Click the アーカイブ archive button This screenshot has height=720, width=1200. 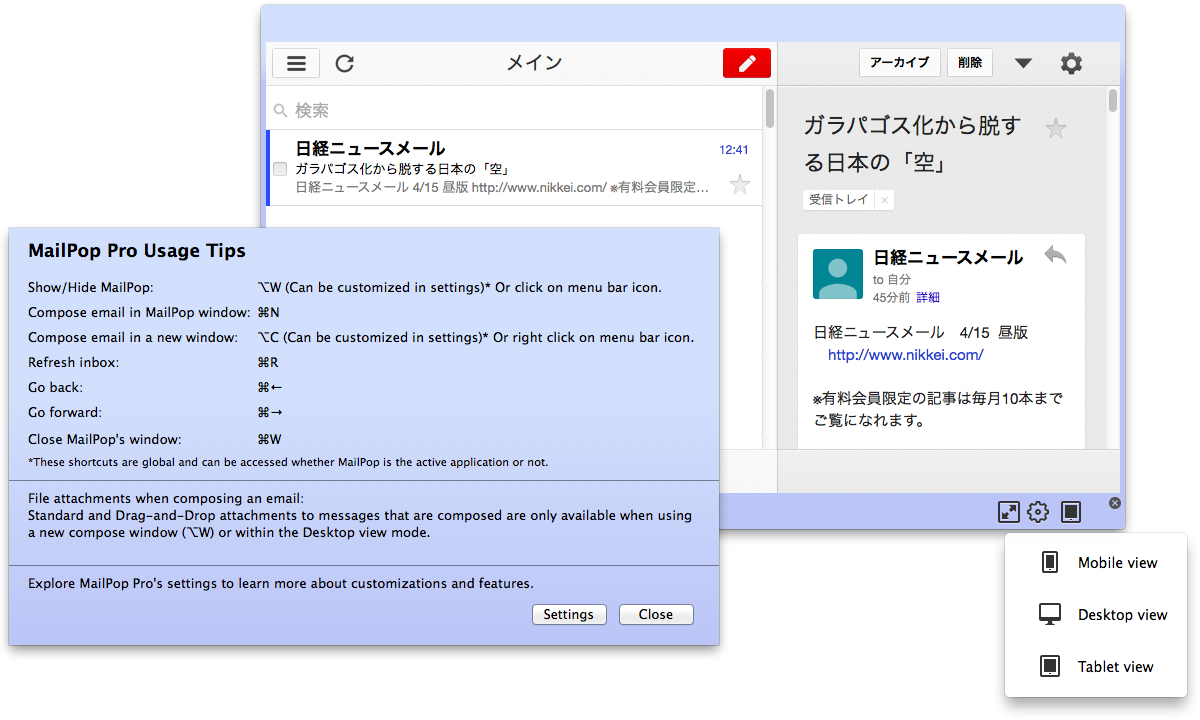pyautogui.click(x=900, y=62)
